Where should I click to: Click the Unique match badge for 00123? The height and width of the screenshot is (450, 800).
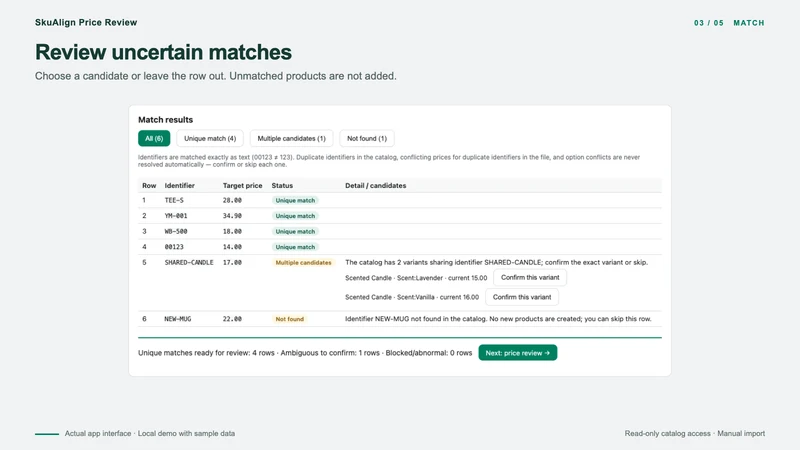[x=295, y=247]
